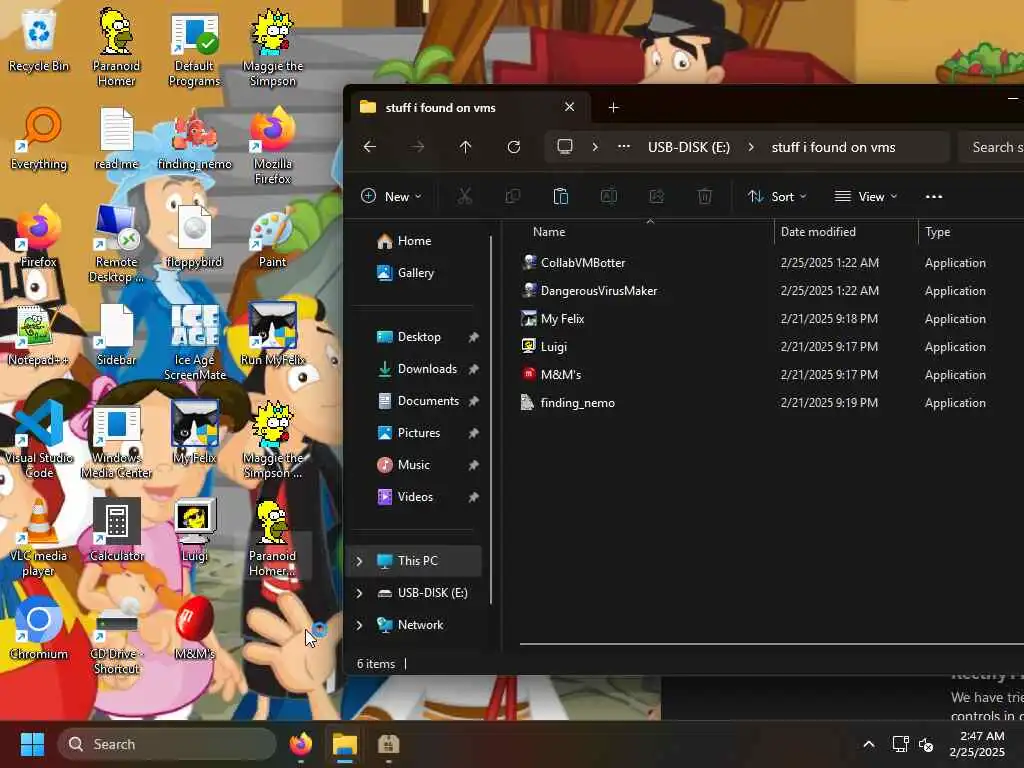Open Remote Desktop shortcut on the desktop
Image resolution: width=1024 pixels, height=768 pixels.
click(x=116, y=244)
